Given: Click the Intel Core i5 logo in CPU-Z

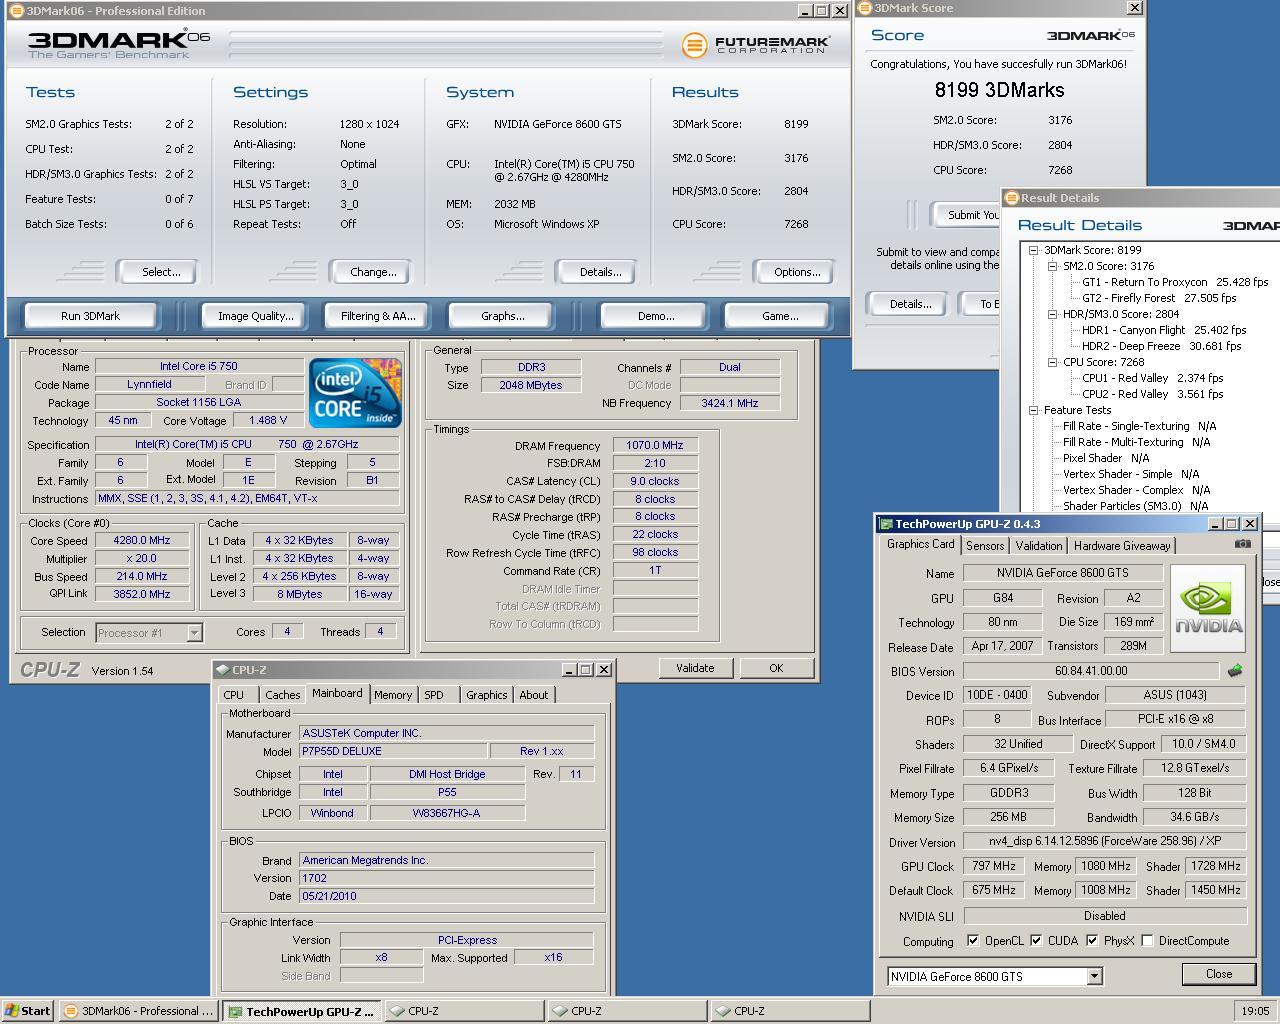Looking at the screenshot, I should tap(355, 392).
